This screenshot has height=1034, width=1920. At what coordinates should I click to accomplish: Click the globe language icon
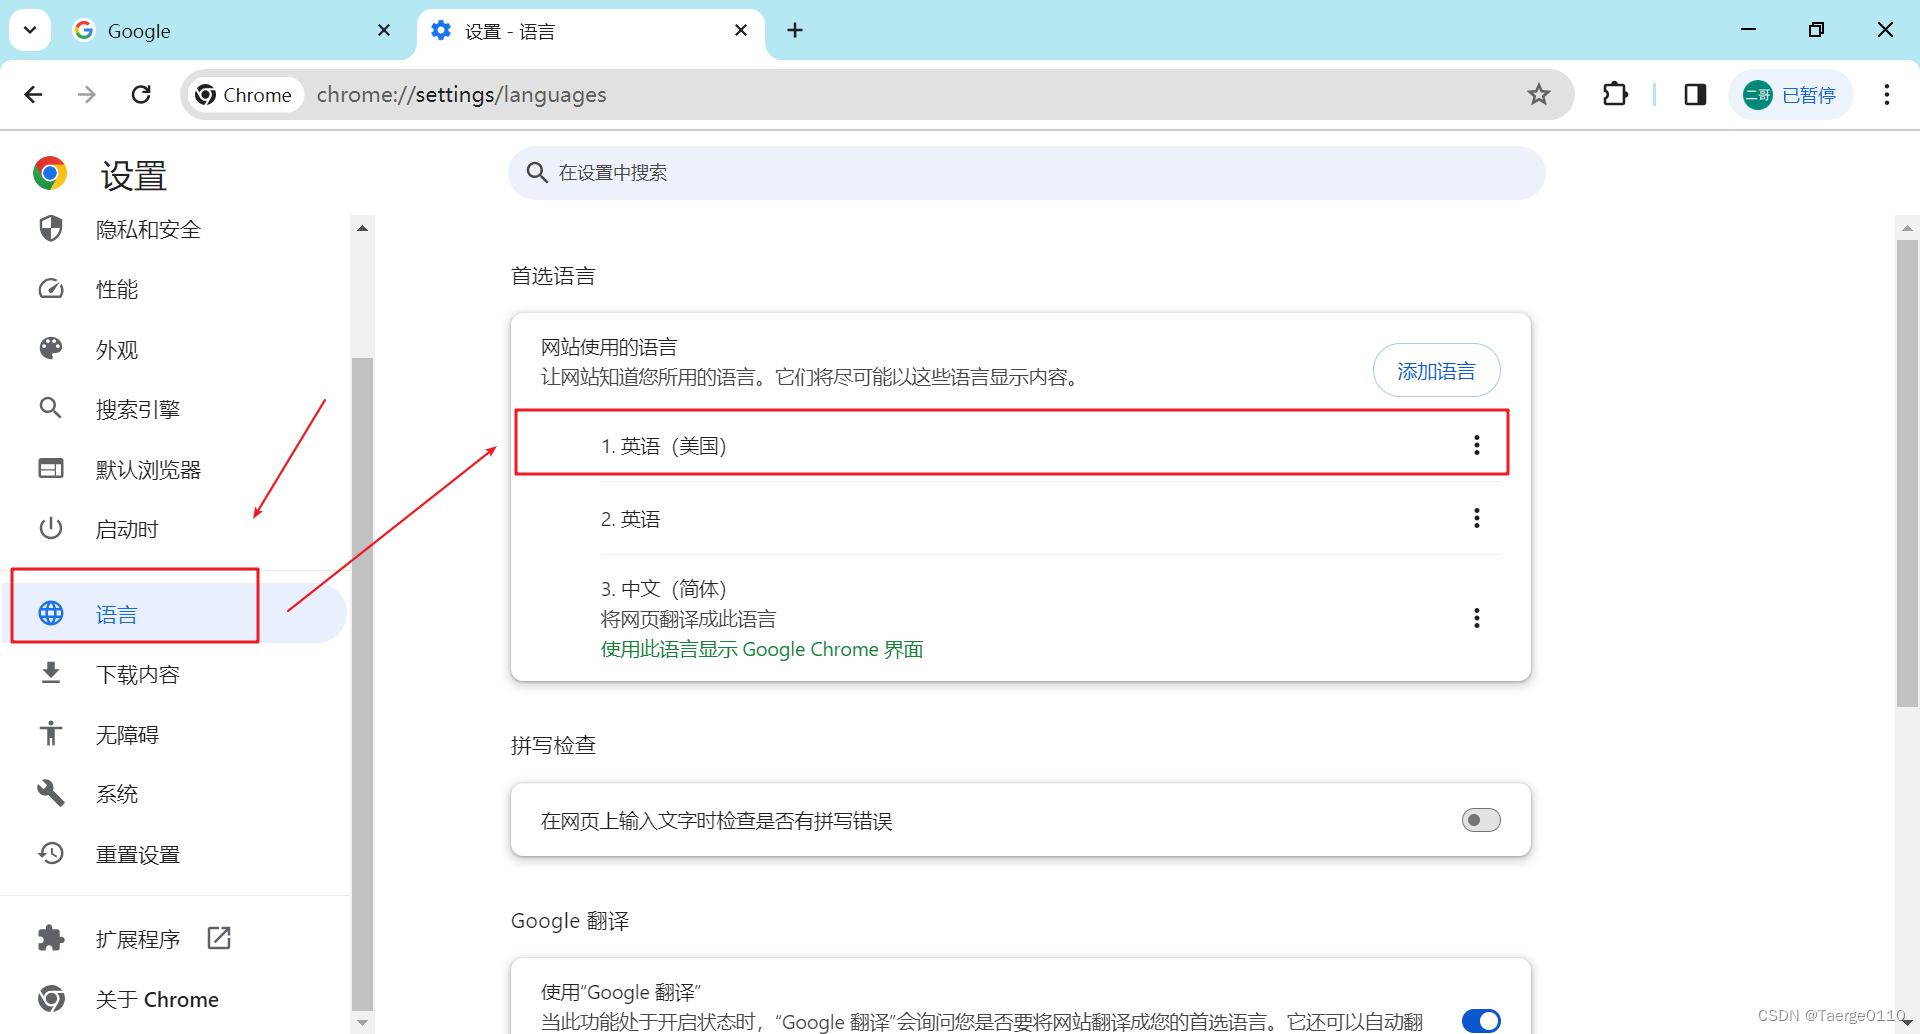click(x=51, y=613)
